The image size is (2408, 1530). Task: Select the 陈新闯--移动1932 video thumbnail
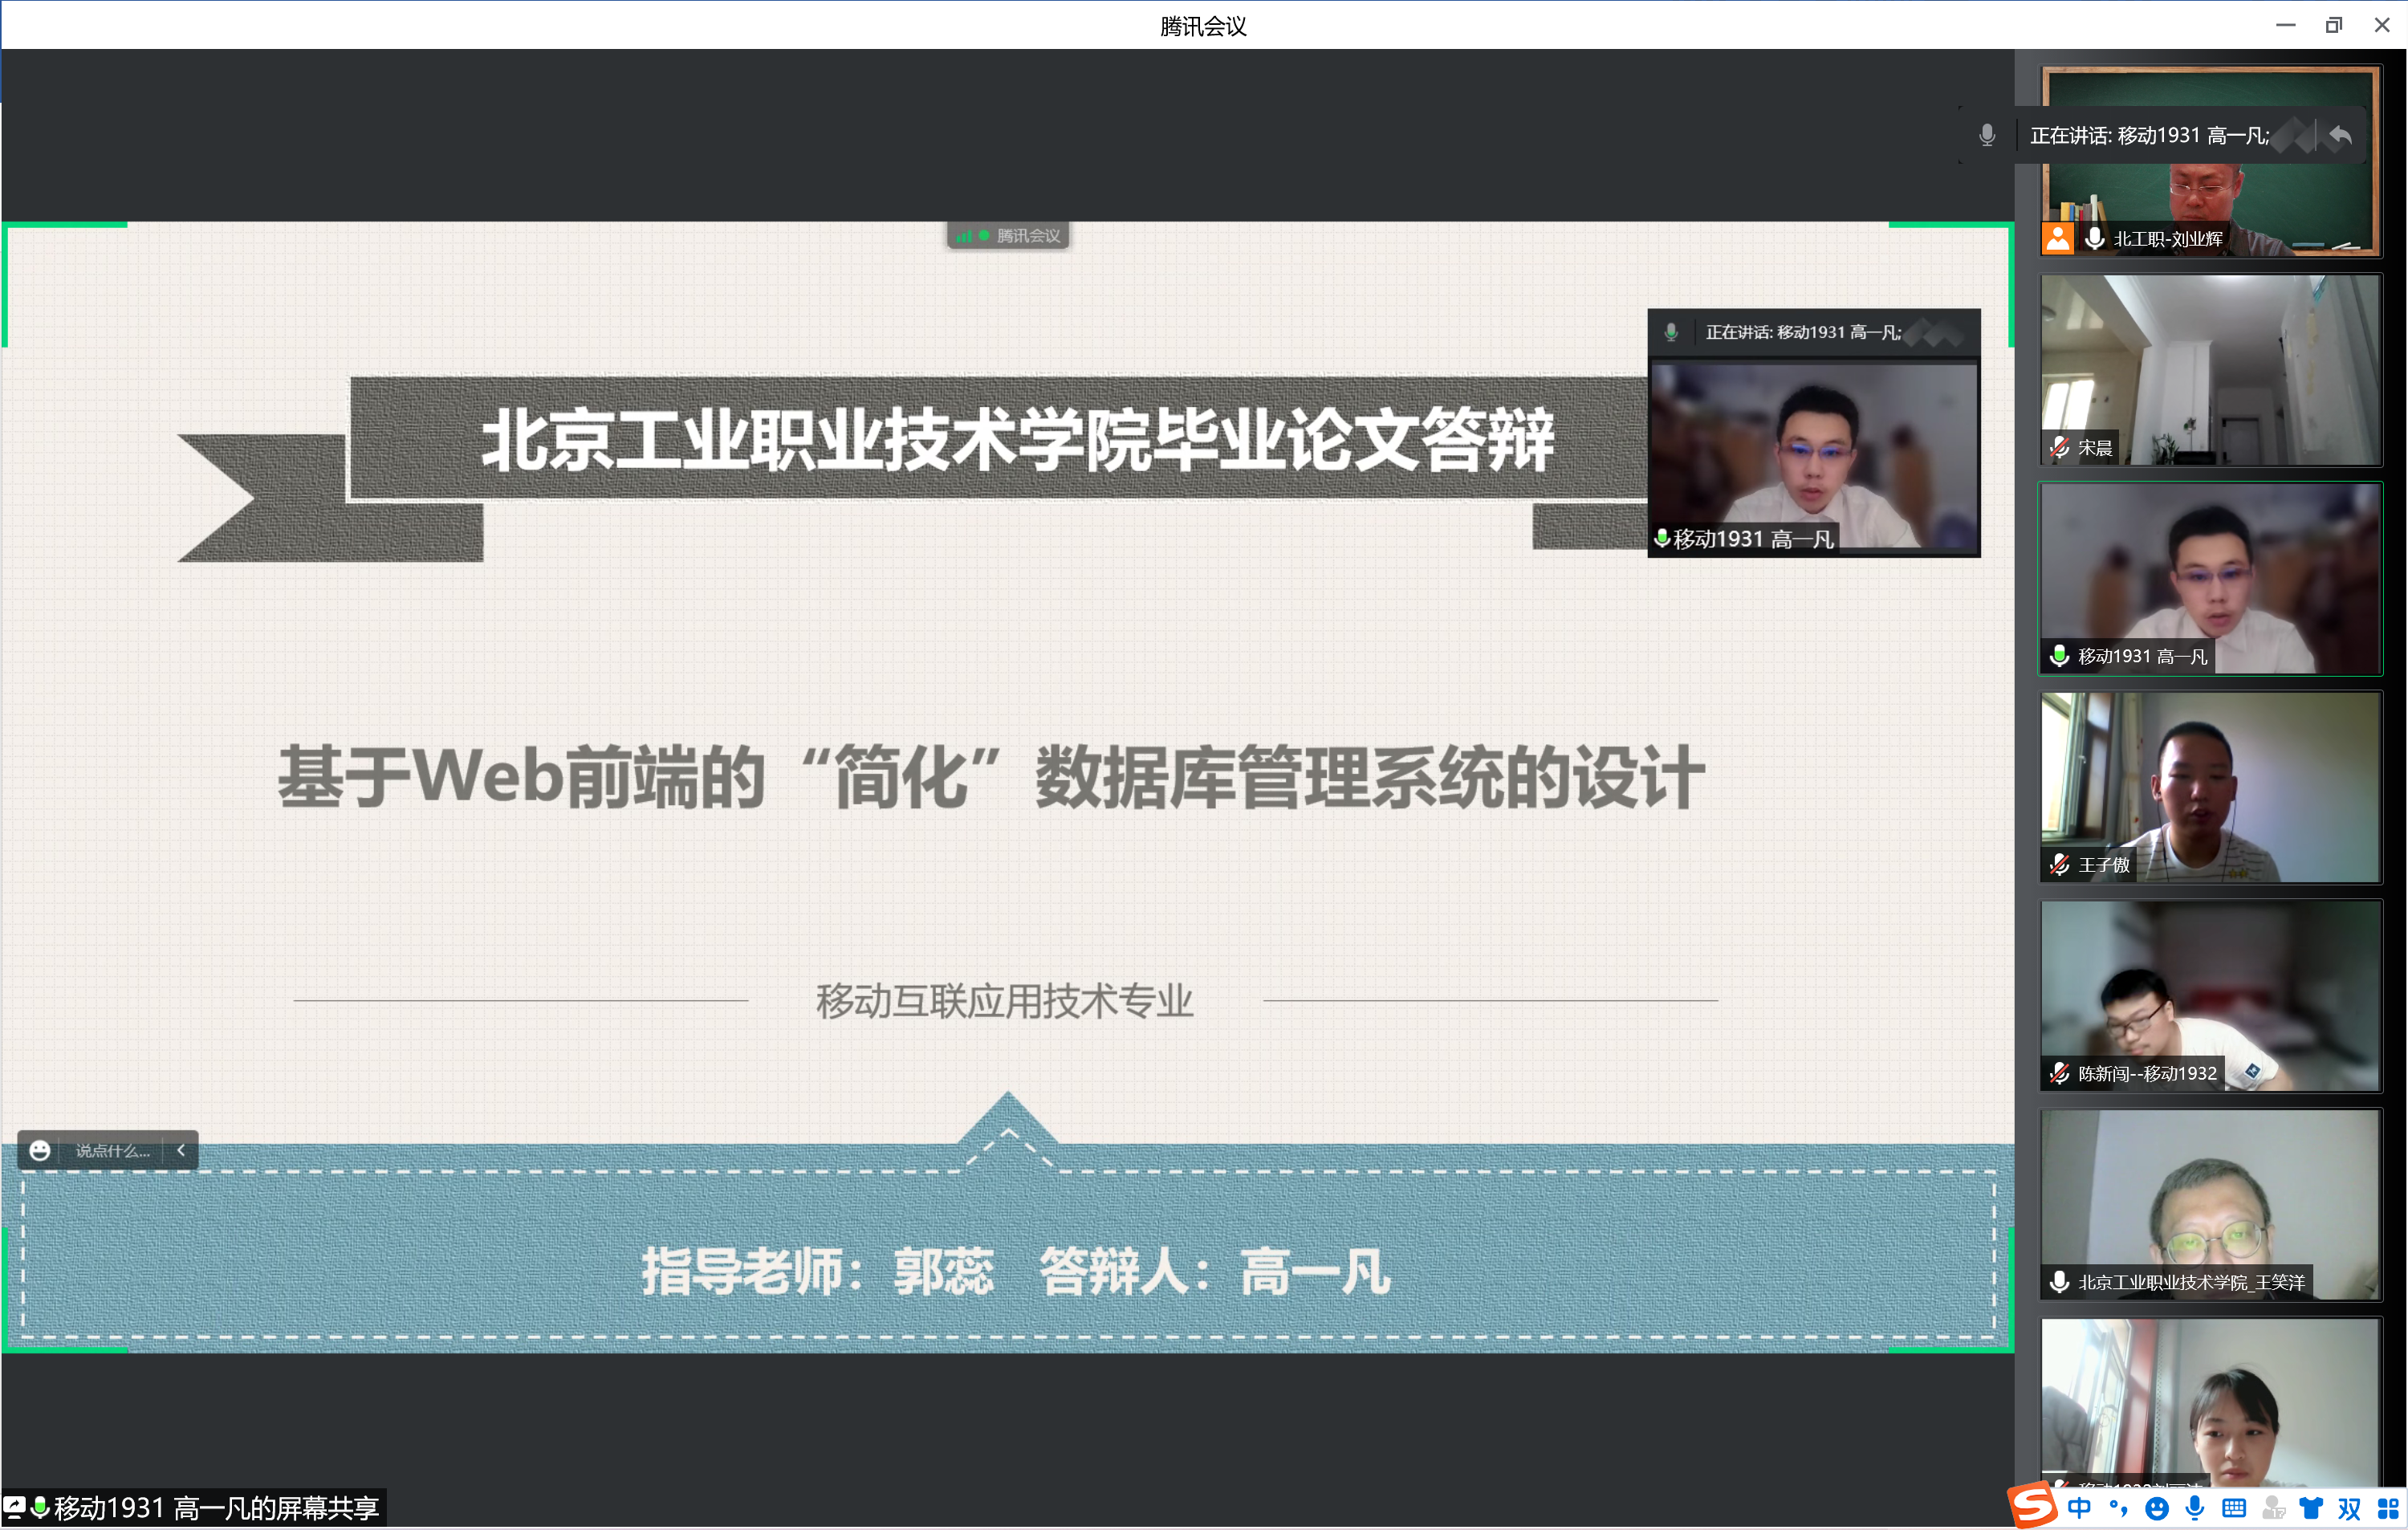coord(2210,996)
